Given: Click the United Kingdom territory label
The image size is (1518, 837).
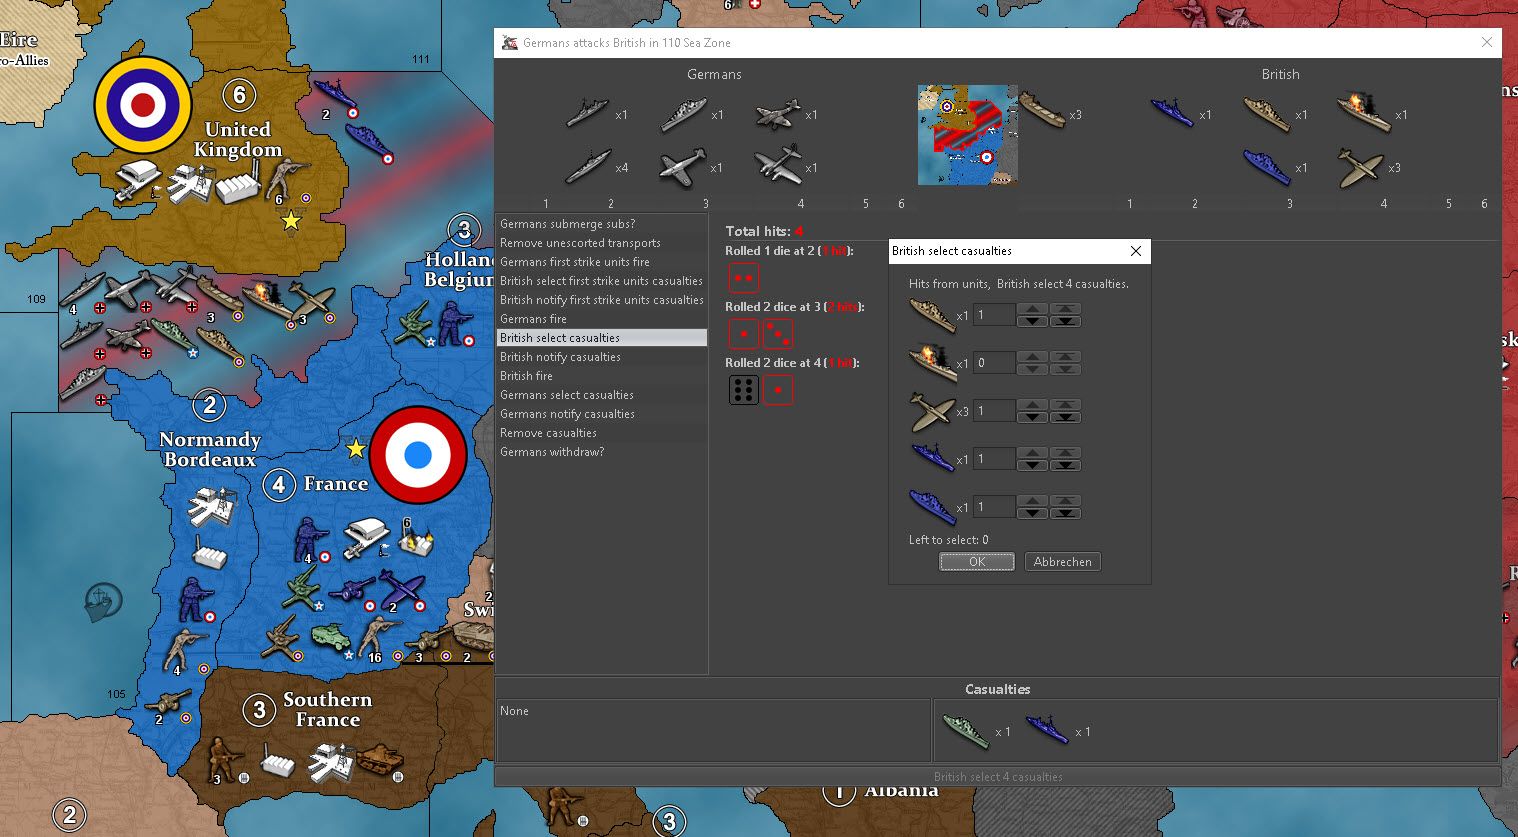Looking at the screenshot, I should pos(238,139).
